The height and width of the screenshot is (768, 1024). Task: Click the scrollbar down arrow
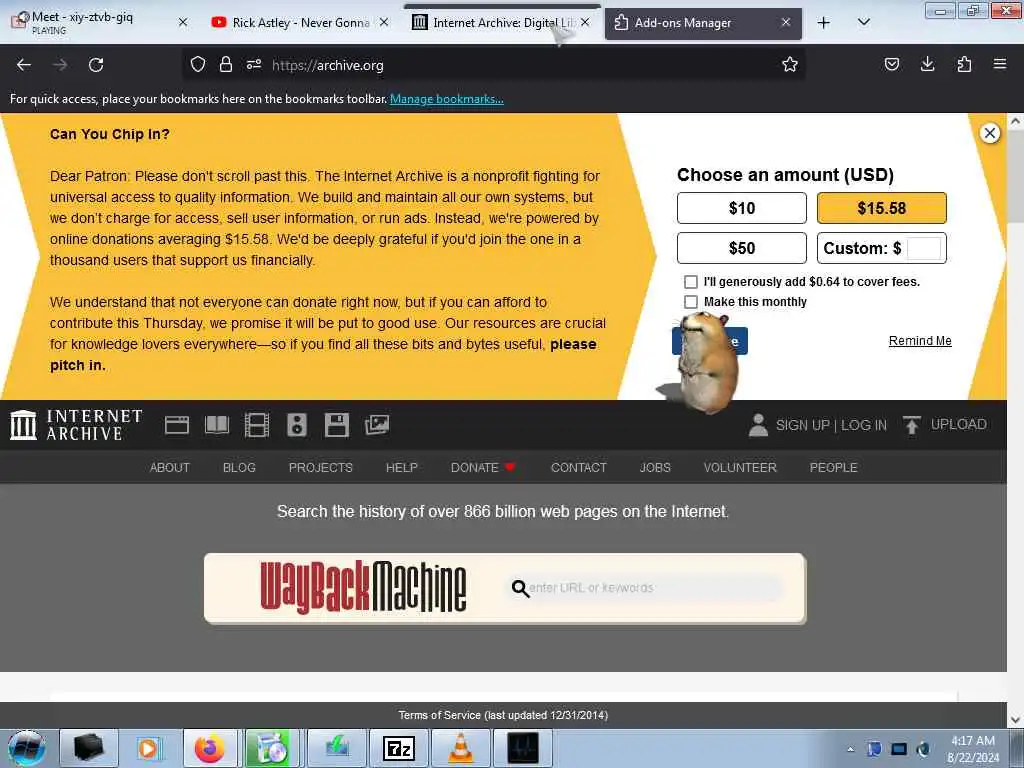click(x=1015, y=720)
